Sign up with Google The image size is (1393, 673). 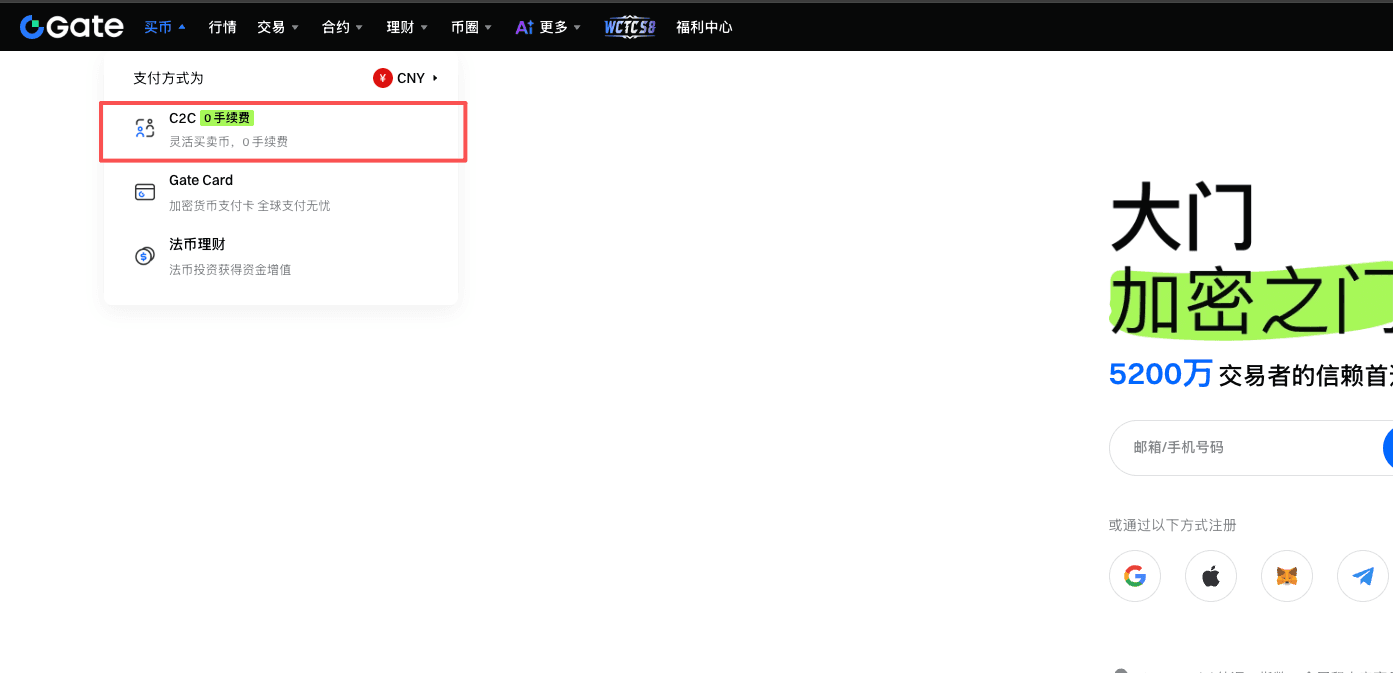pos(1135,576)
